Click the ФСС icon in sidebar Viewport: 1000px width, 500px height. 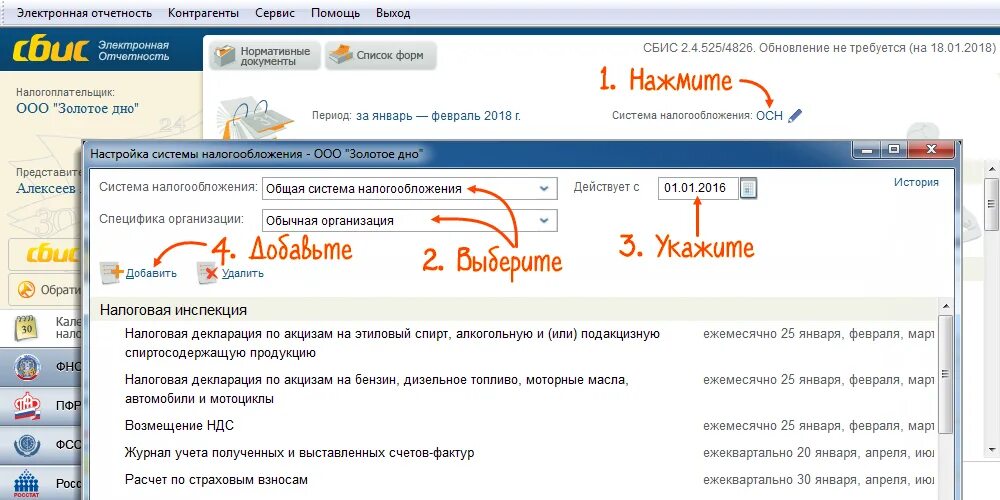coord(27,445)
